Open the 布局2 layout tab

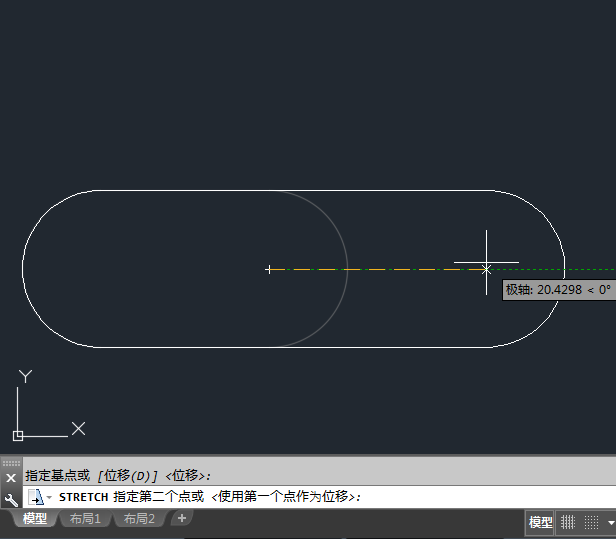[139, 519]
